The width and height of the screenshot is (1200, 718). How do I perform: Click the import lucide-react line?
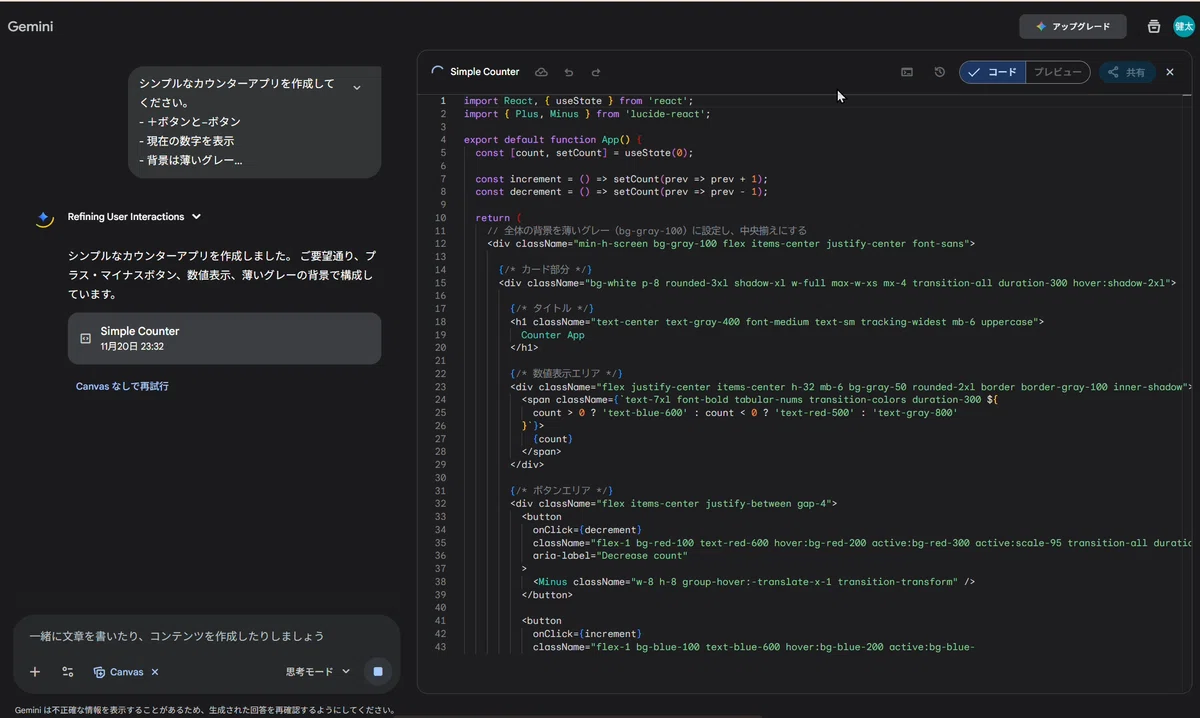click(587, 114)
